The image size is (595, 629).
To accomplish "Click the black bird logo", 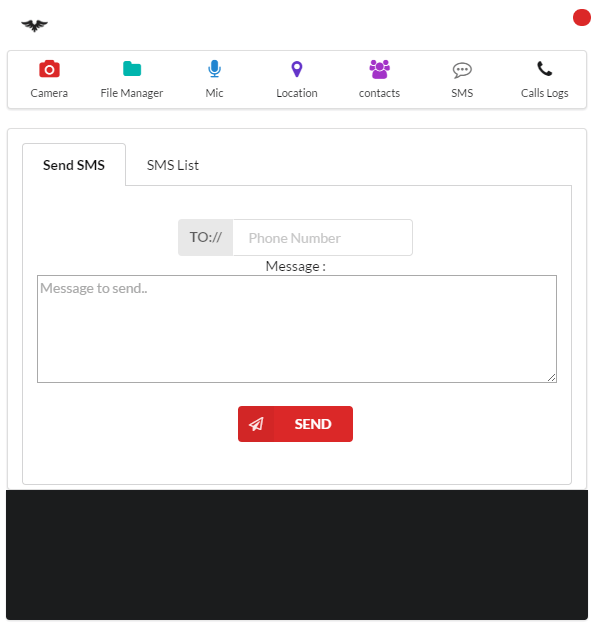I will (x=35, y=26).
